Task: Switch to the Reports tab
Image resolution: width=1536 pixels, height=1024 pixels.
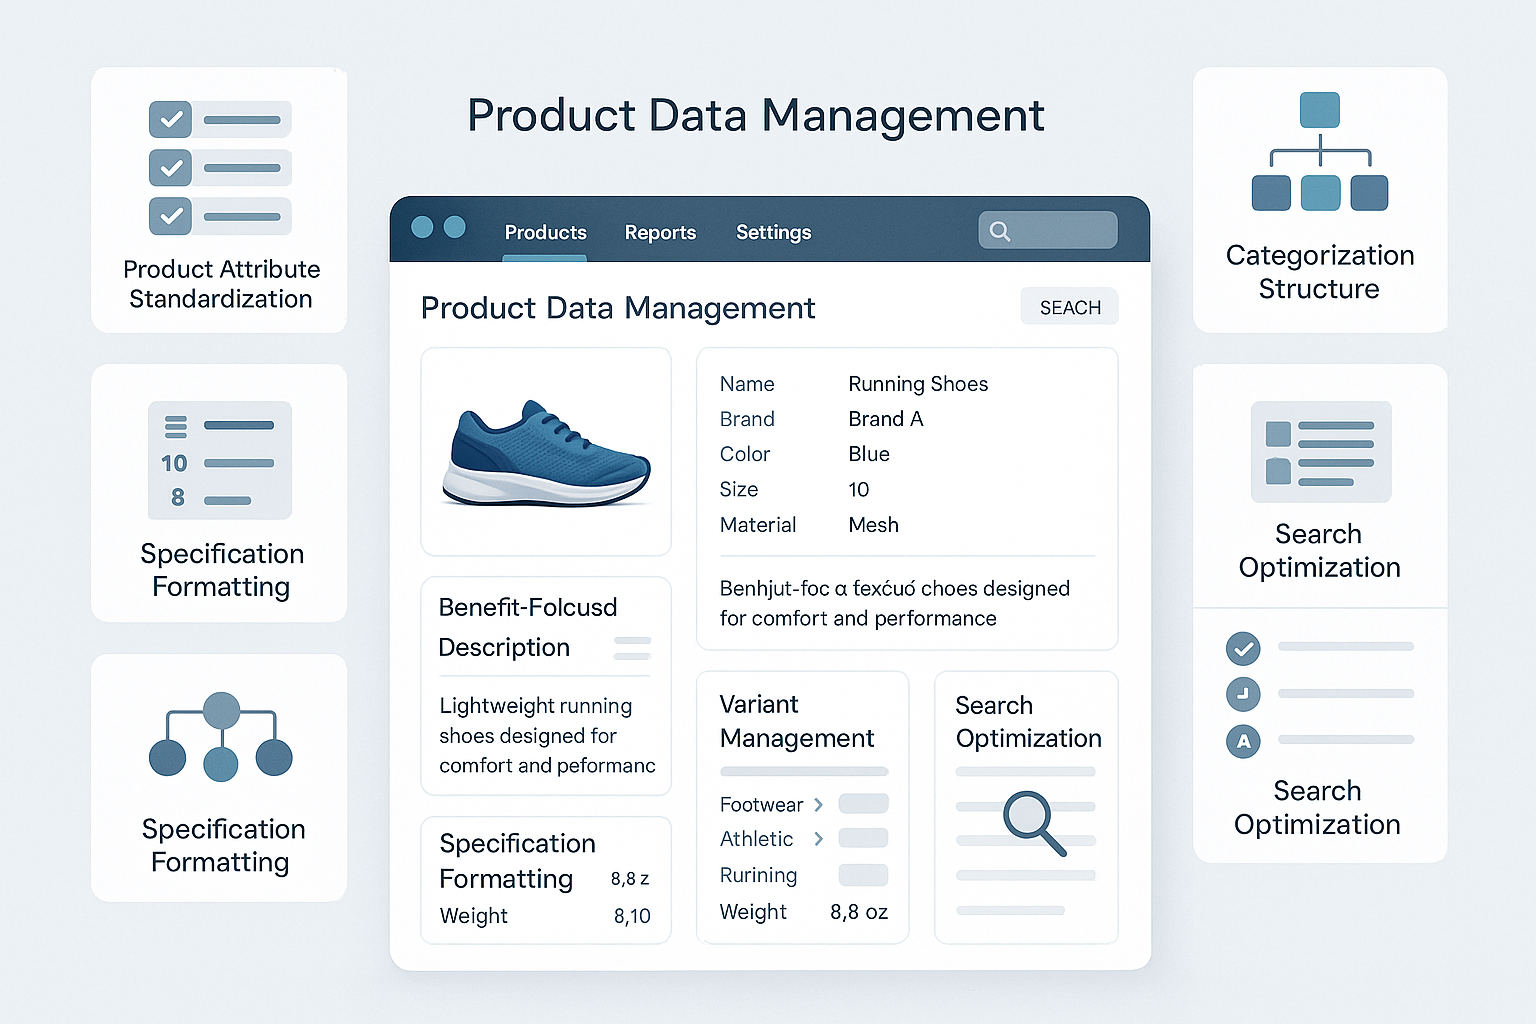Action: (x=660, y=232)
